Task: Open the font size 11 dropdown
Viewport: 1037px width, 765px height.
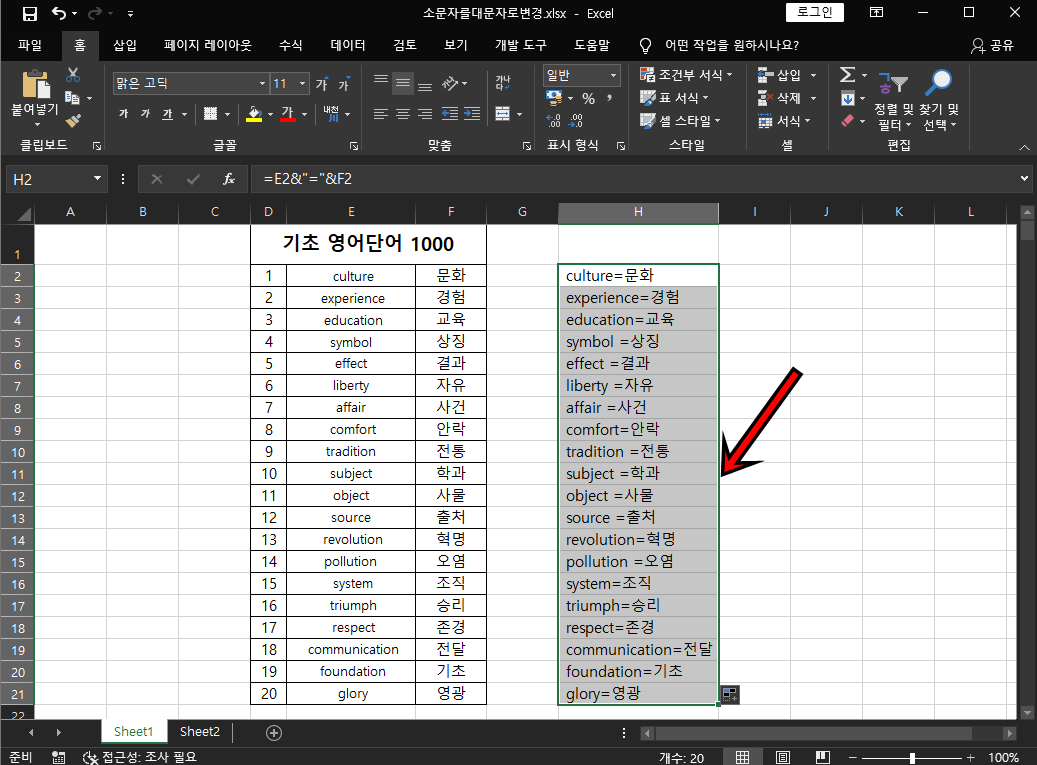Action: click(302, 83)
